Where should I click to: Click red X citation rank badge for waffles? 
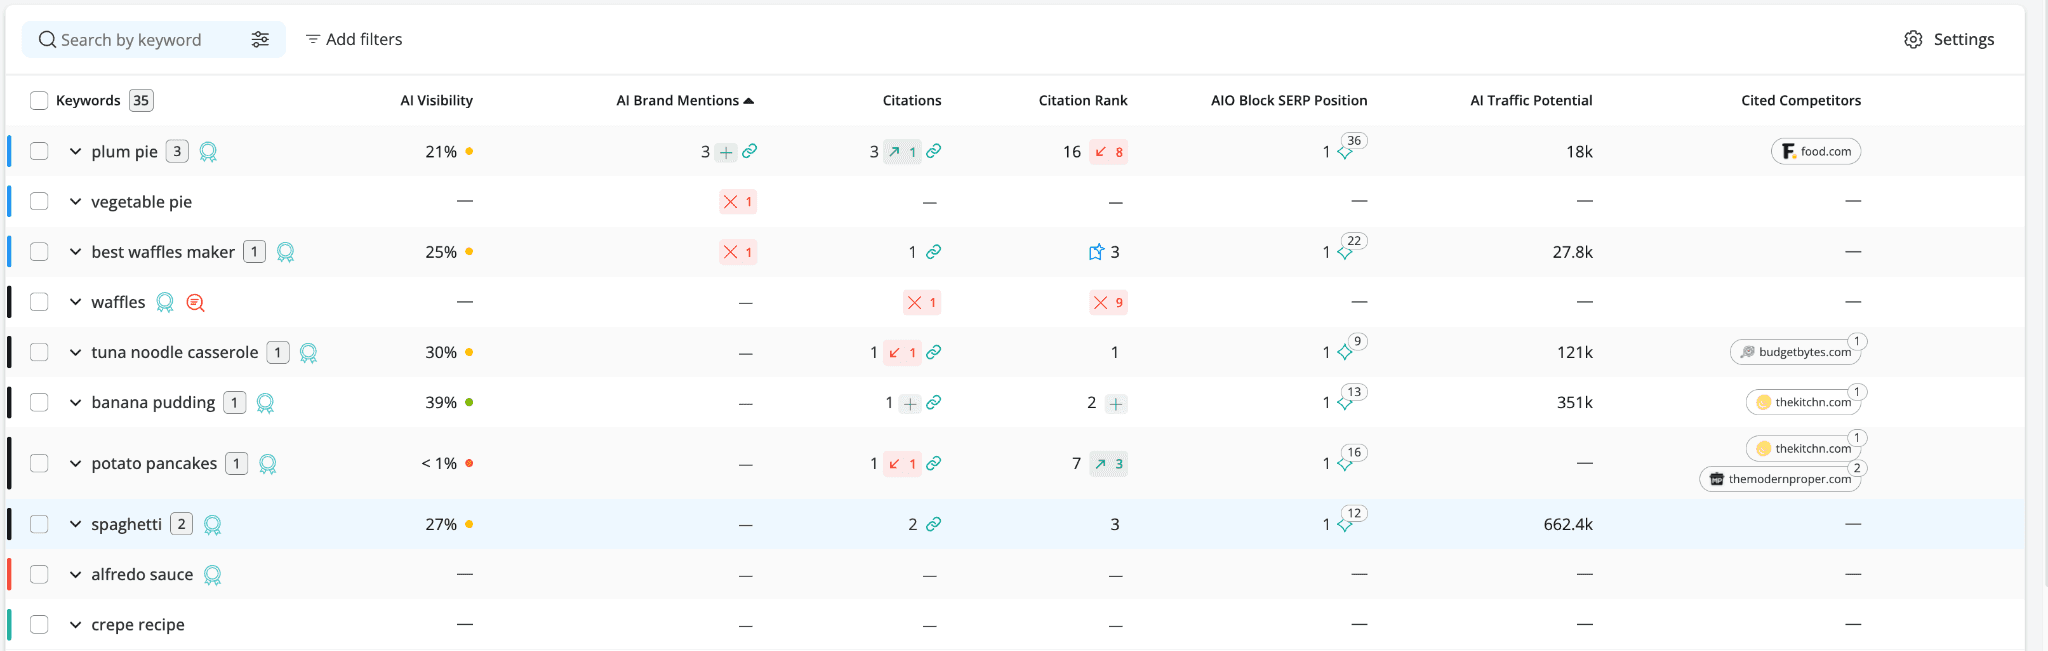click(x=1108, y=302)
